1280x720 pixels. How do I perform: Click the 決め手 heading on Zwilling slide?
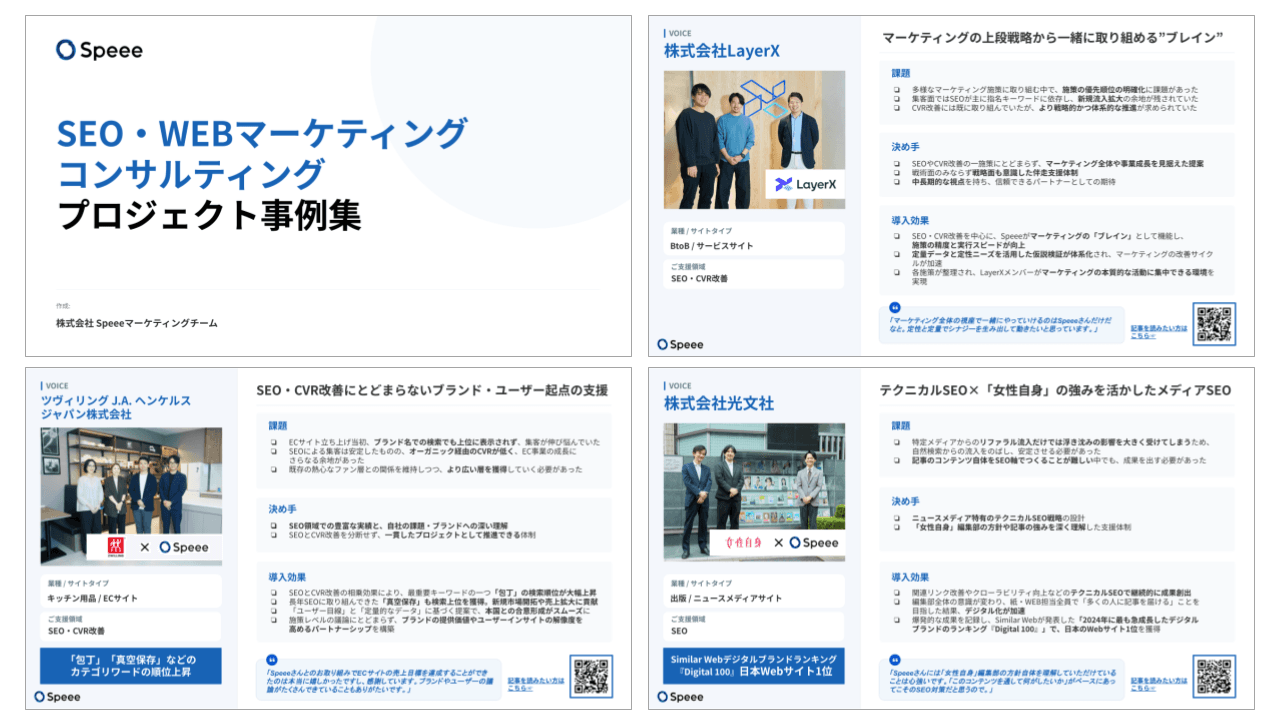pyautogui.click(x=282, y=508)
